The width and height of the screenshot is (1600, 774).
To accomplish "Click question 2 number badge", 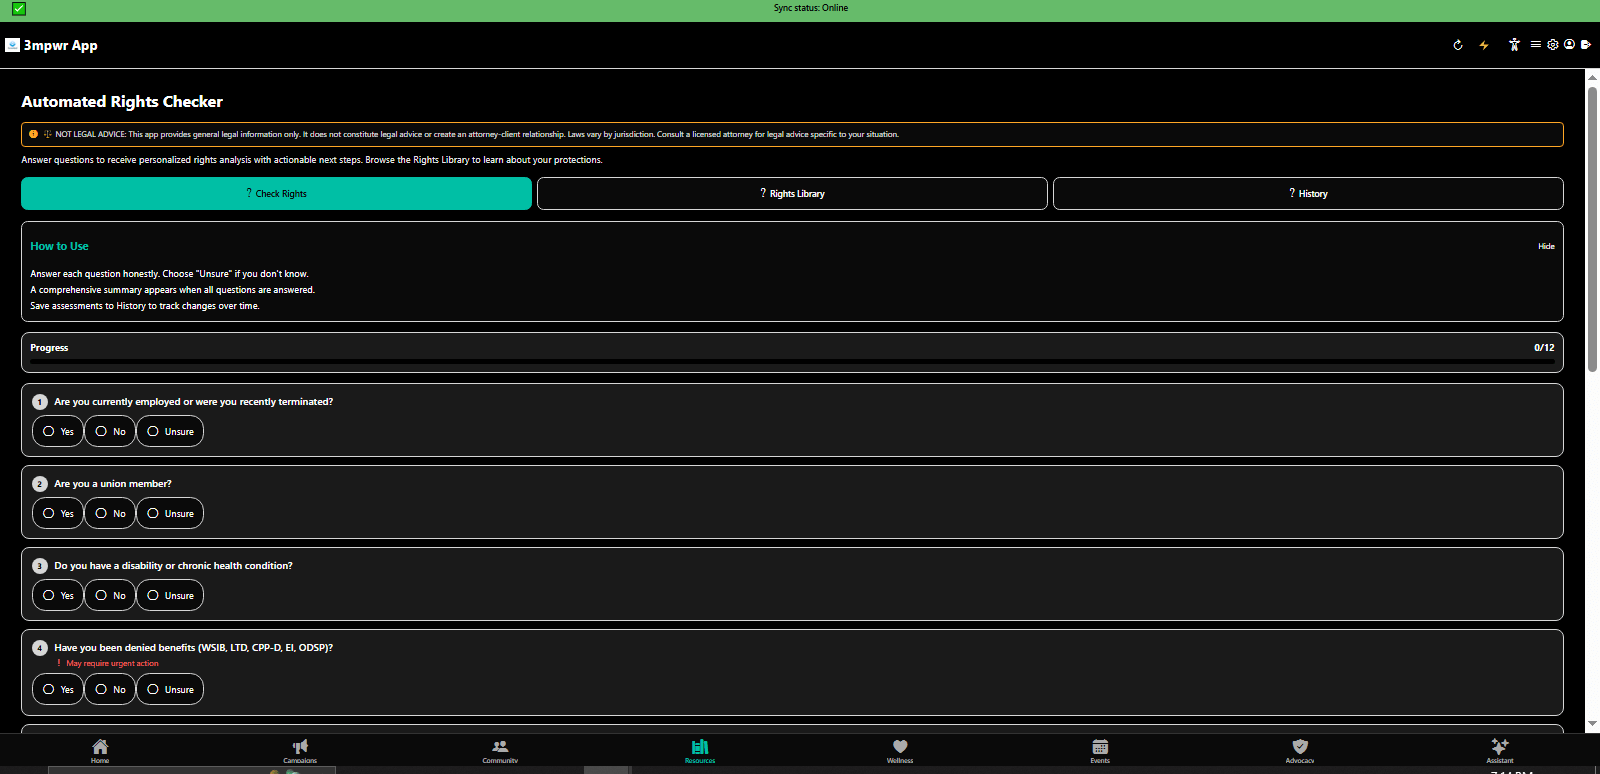I will tap(40, 484).
